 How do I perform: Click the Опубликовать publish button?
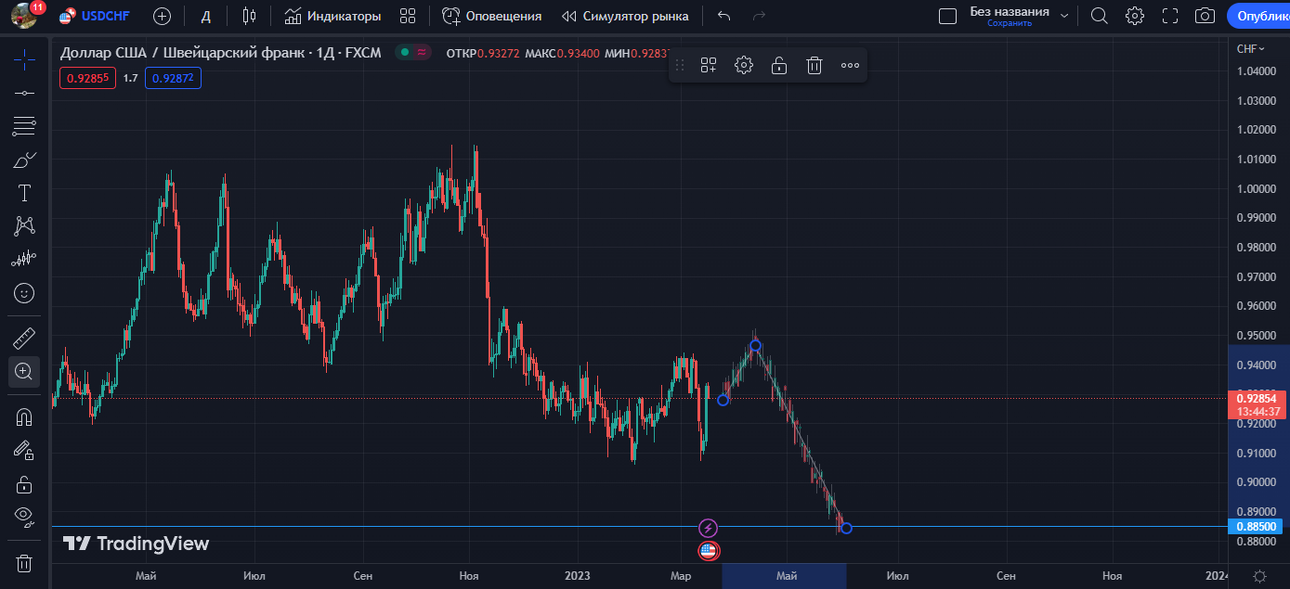[x=1258, y=16]
